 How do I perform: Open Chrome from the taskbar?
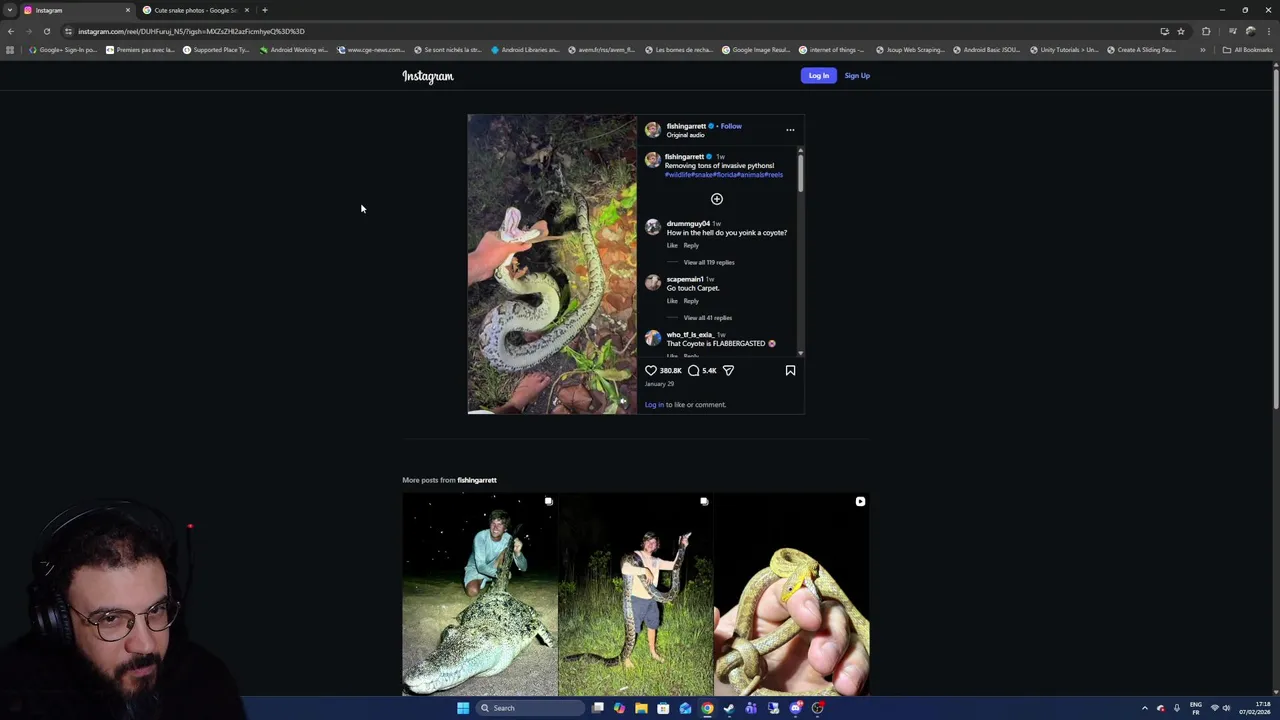coord(707,708)
